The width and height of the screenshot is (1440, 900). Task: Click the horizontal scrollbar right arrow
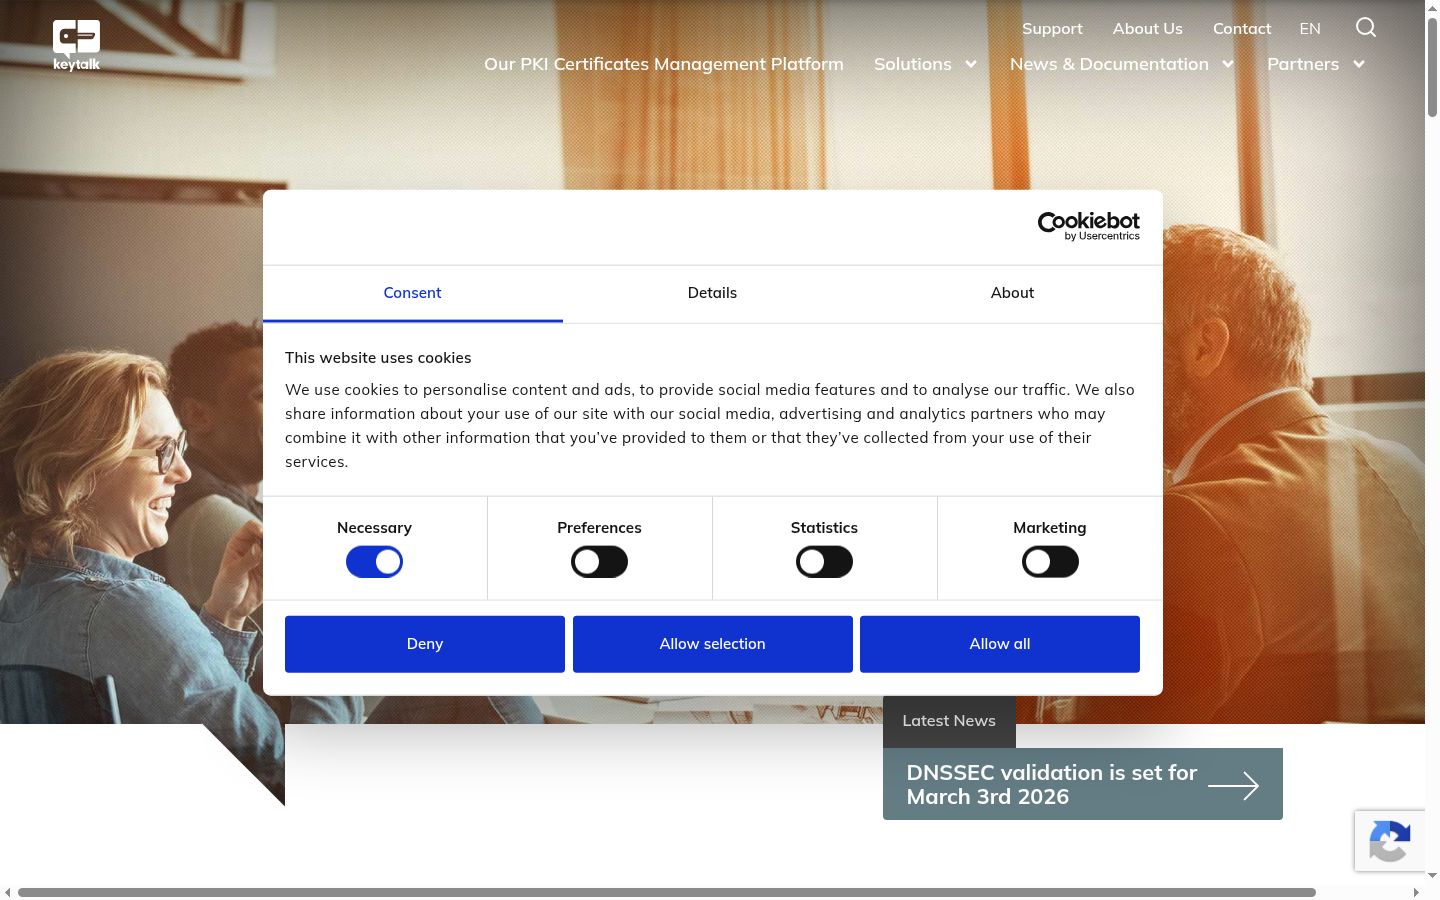tap(1416, 892)
